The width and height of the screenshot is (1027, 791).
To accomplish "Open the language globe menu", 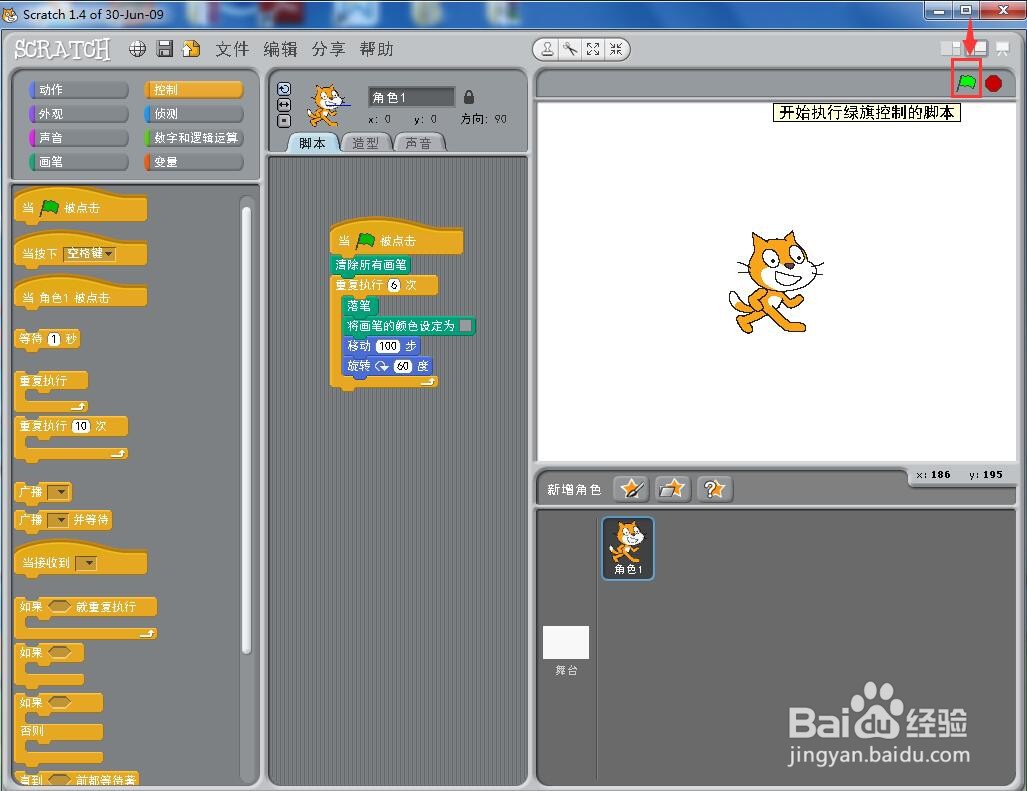I will 137,48.
